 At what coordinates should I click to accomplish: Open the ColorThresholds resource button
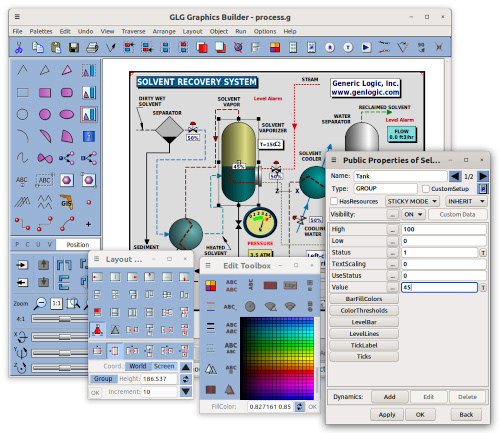tap(364, 311)
